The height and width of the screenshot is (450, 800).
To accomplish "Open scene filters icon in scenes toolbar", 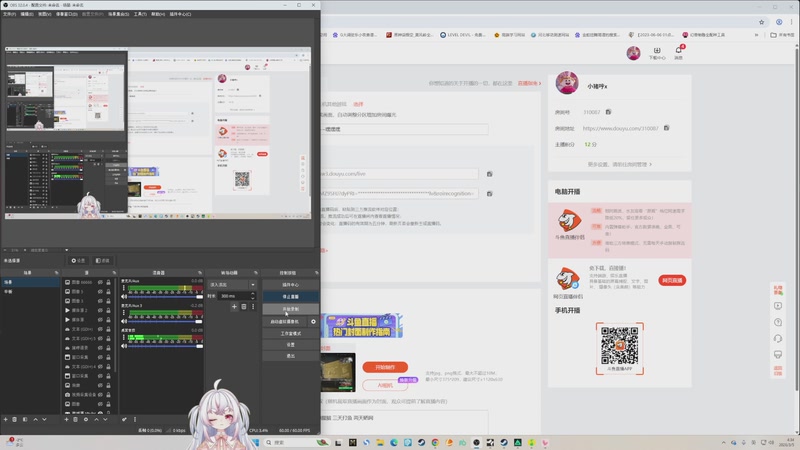I will [x=25, y=419].
